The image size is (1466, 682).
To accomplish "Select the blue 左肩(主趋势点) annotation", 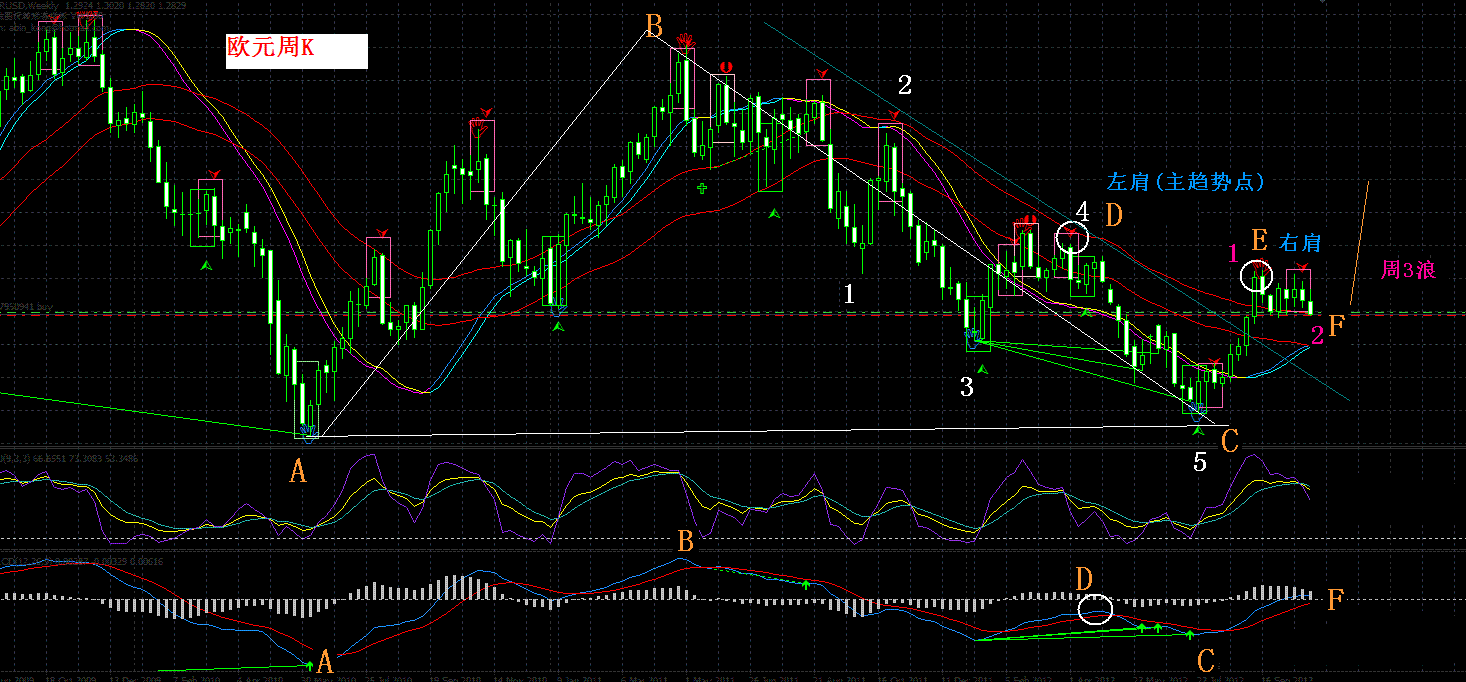I will [x=1186, y=182].
